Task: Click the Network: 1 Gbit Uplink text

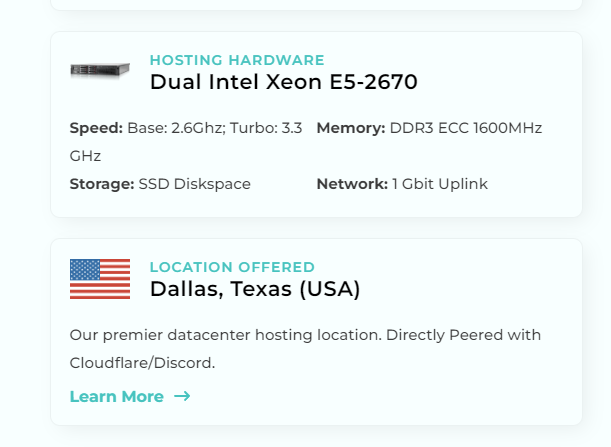Action: tap(402, 184)
